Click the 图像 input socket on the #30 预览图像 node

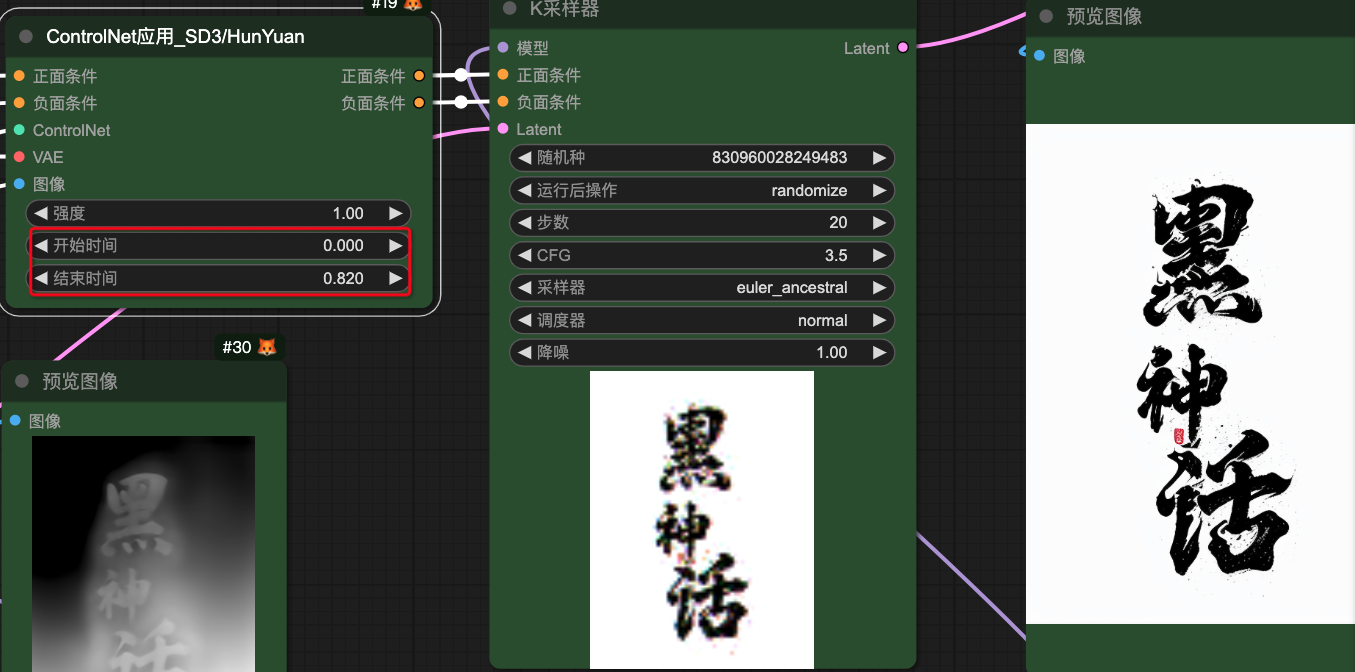(15, 421)
